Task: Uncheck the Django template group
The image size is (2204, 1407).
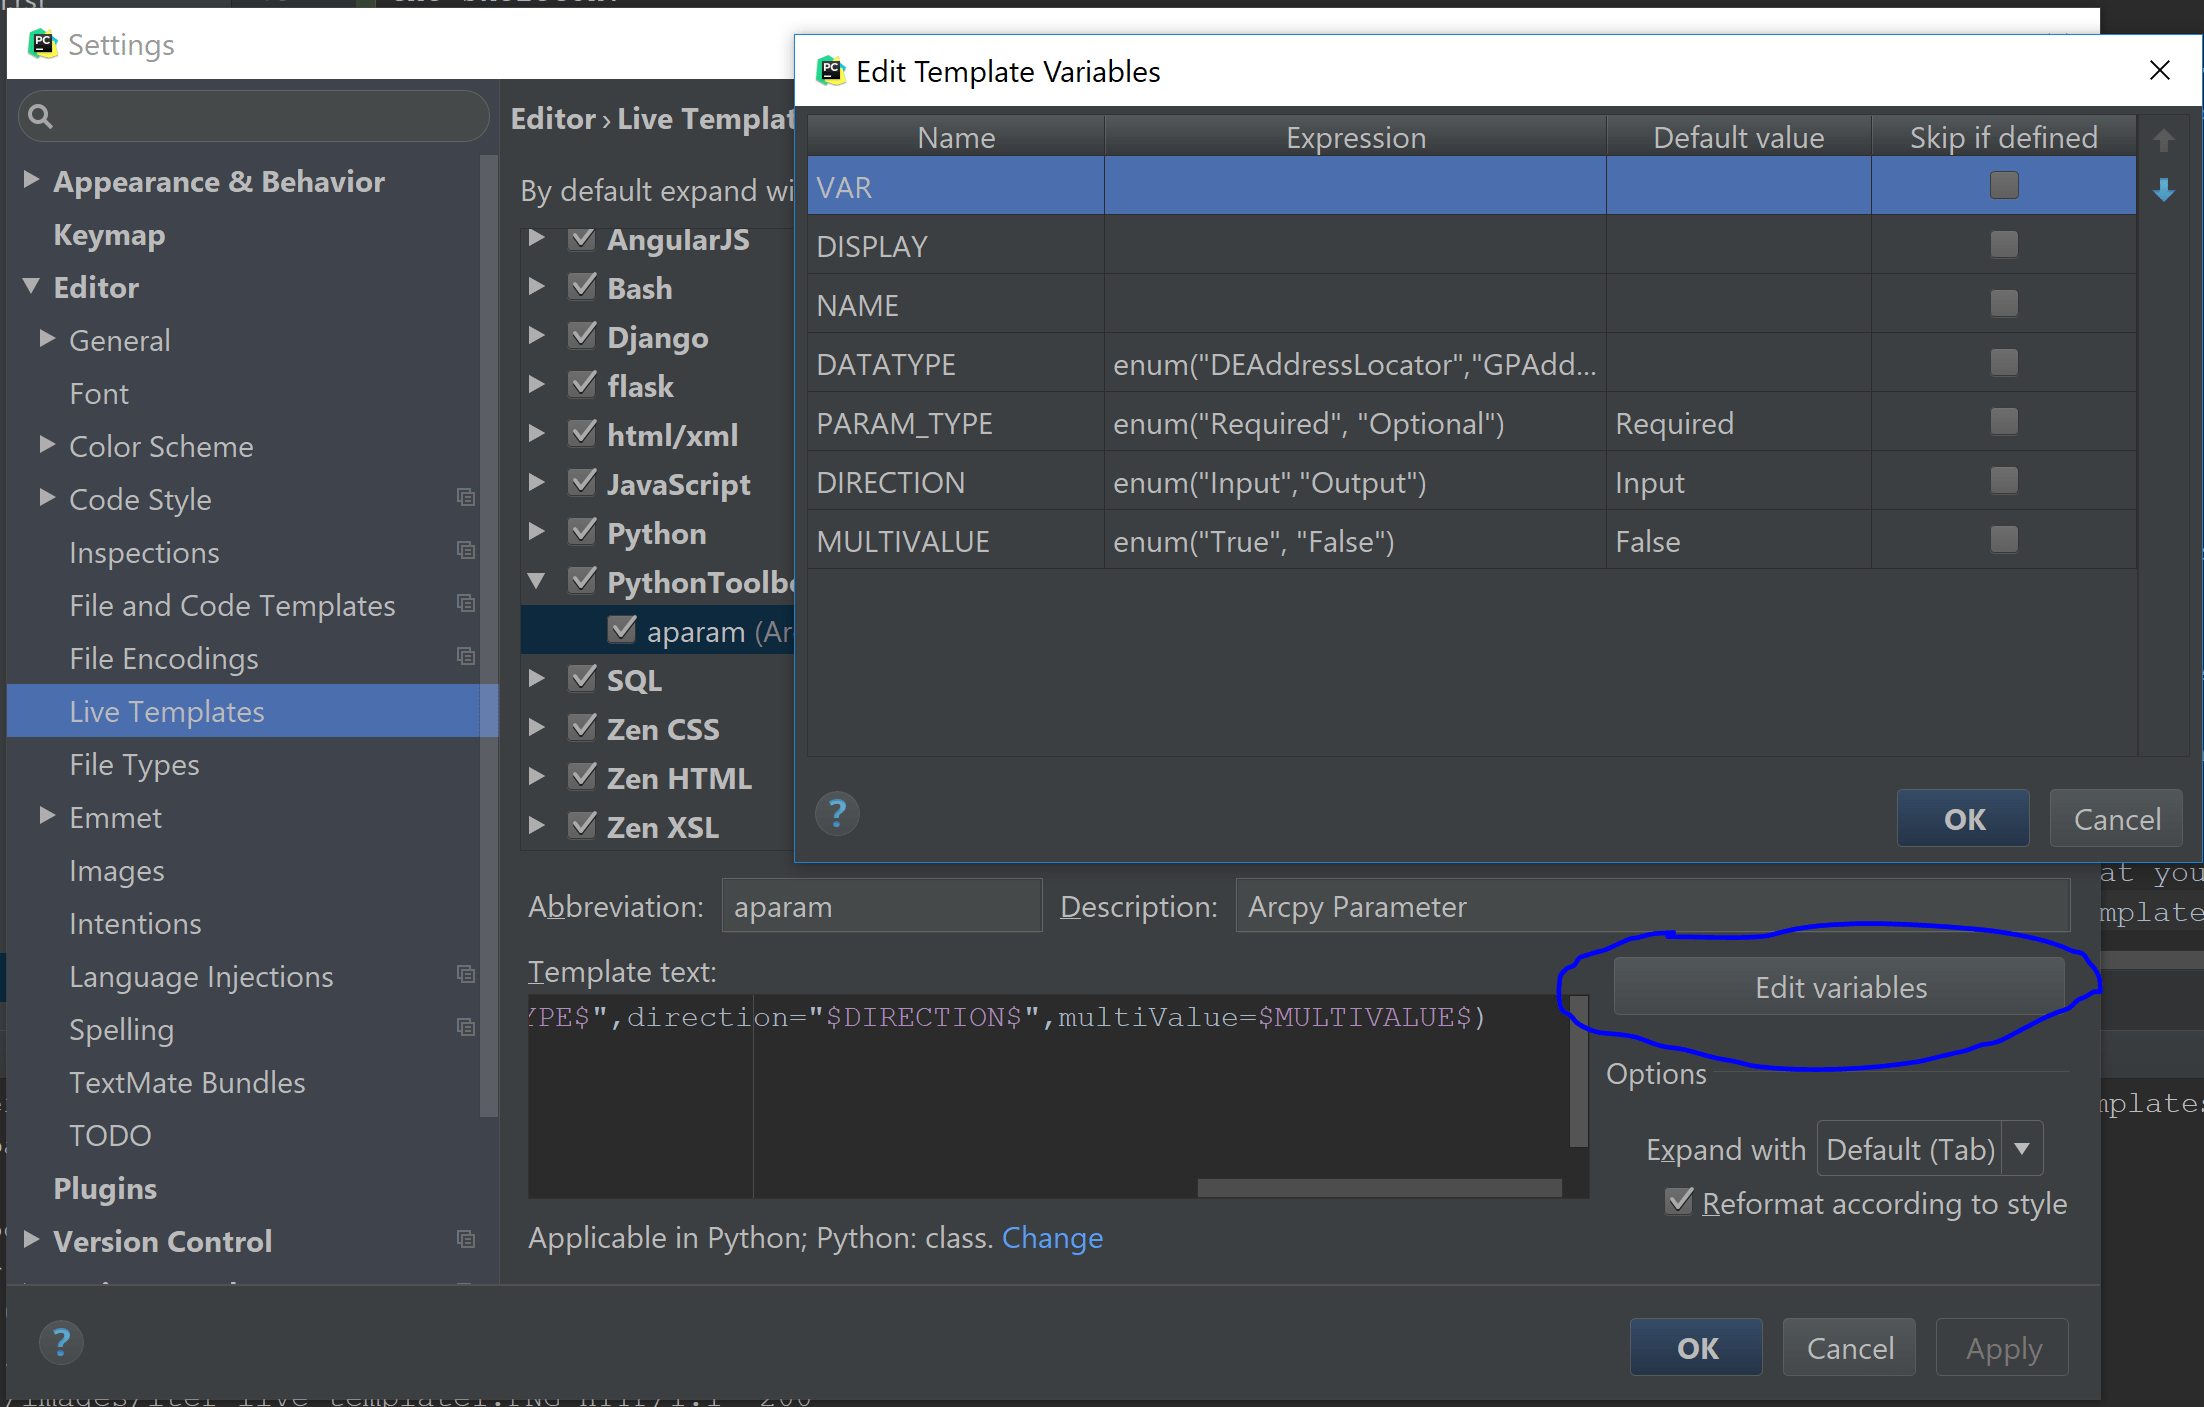Action: tap(583, 335)
